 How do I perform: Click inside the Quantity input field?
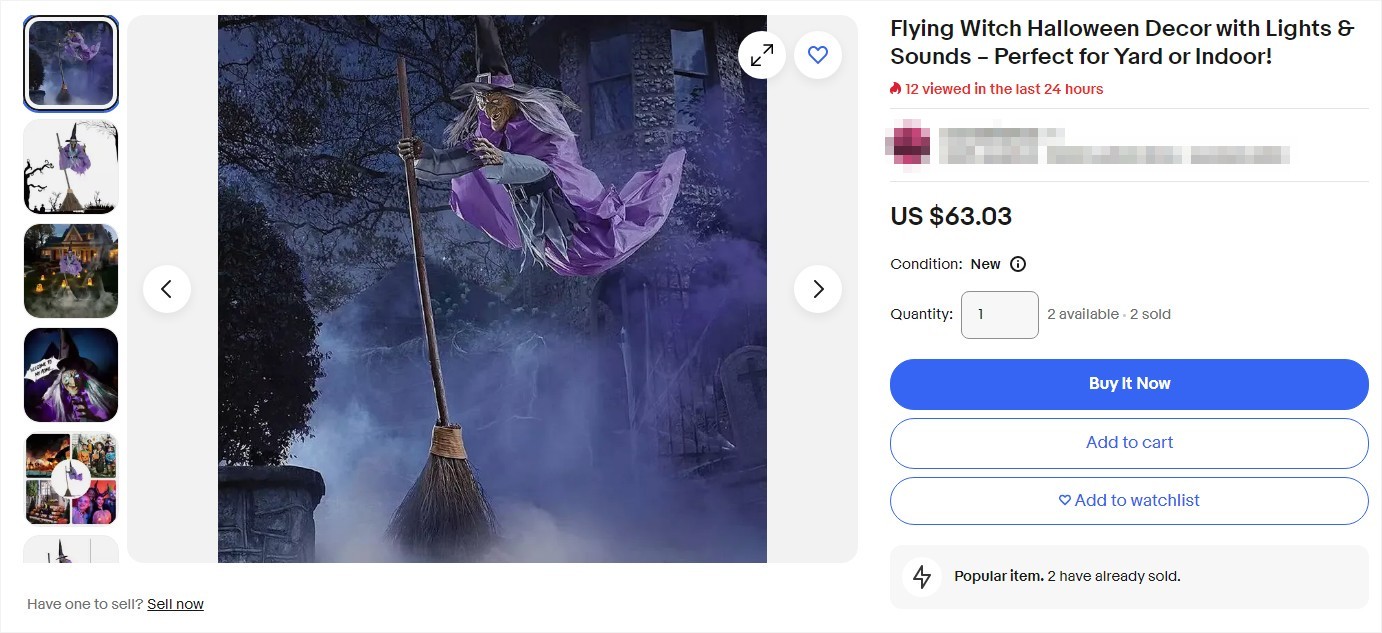999,314
